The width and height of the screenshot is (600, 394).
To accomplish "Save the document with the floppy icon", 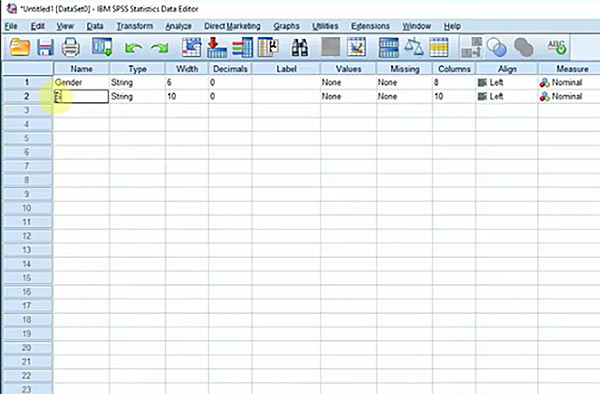I will point(45,48).
